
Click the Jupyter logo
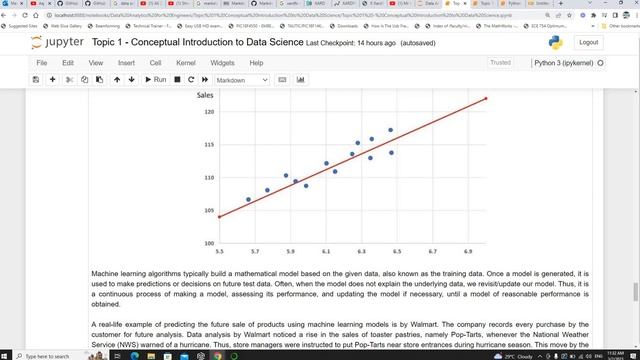pos(57,42)
